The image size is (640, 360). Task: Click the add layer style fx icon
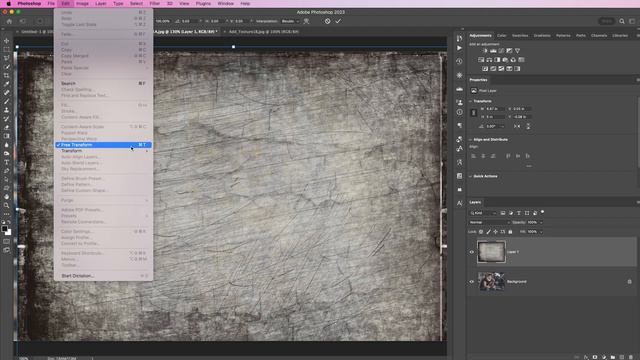pos(586,357)
